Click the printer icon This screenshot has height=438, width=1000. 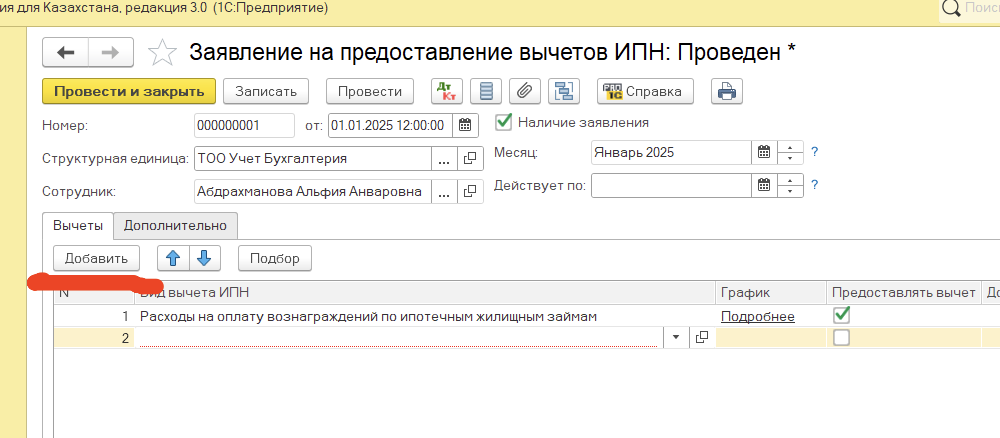pos(727,91)
